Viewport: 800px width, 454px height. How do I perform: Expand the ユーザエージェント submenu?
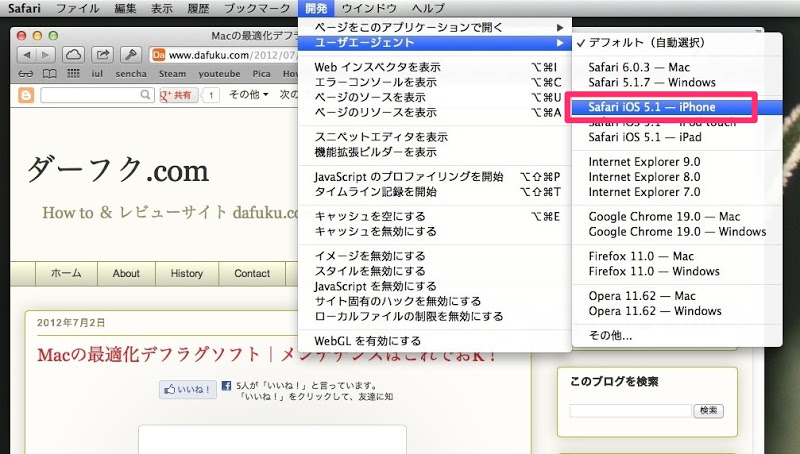[x=435, y=43]
